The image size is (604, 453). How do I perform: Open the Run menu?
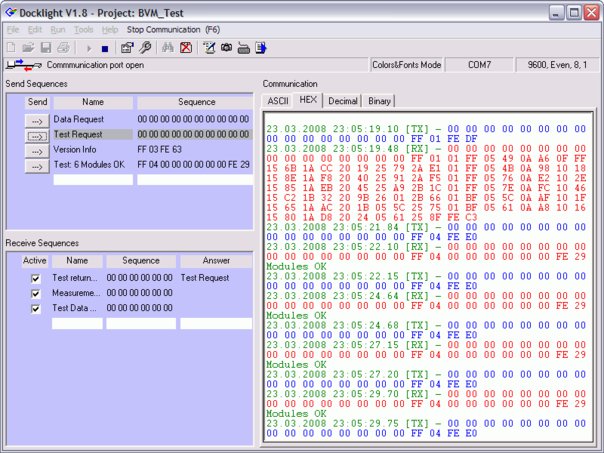click(x=58, y=30)
